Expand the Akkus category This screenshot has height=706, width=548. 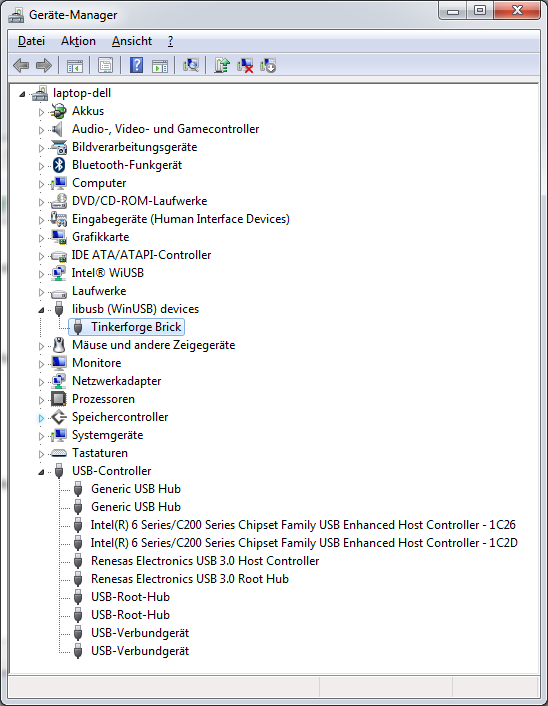41,112
